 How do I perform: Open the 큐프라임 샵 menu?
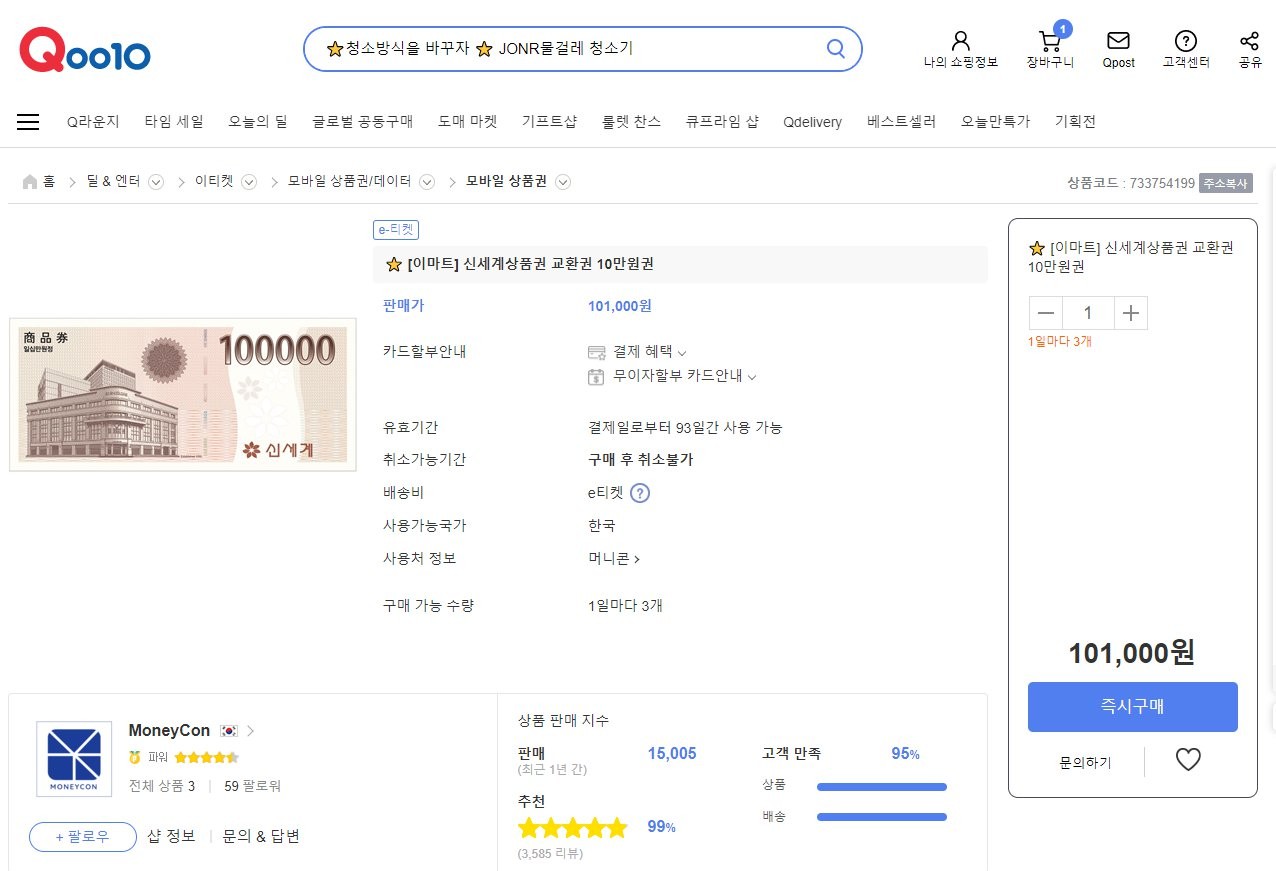click(722, 122)
